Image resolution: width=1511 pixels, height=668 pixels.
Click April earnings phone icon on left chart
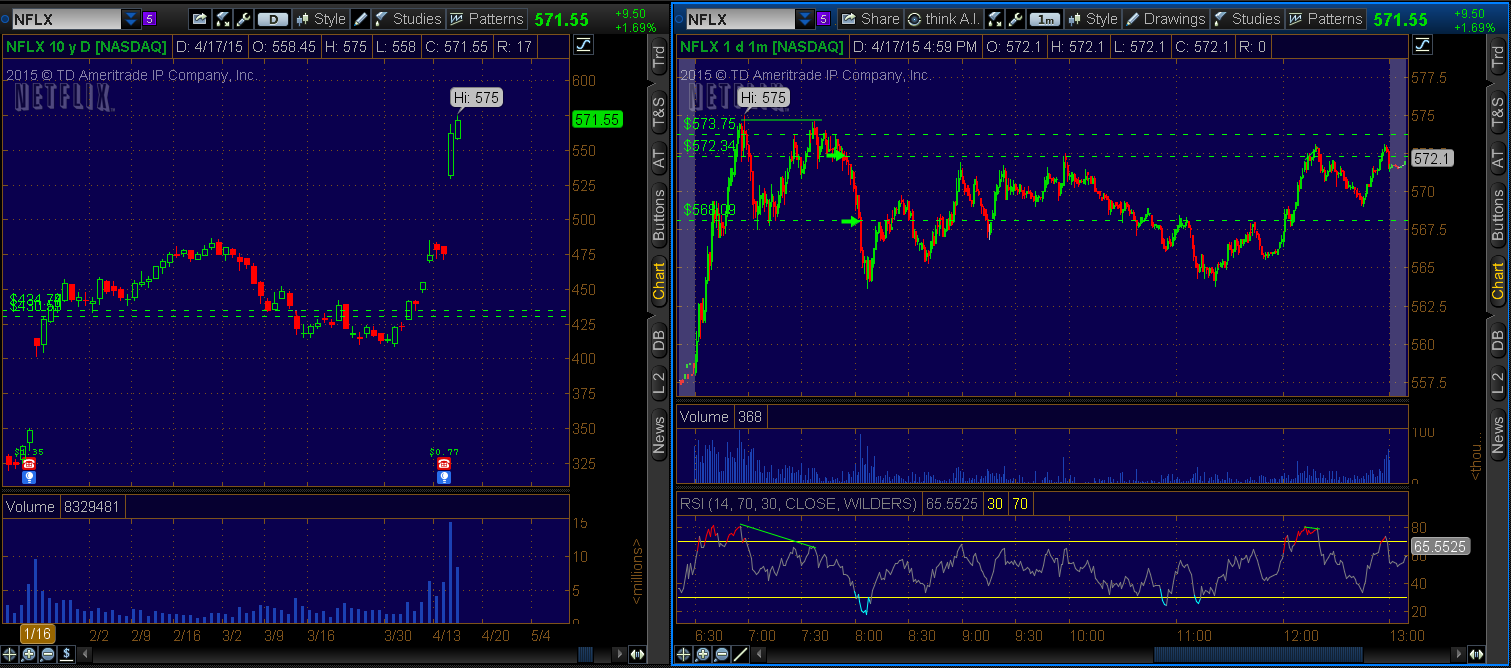pos(444,464)
